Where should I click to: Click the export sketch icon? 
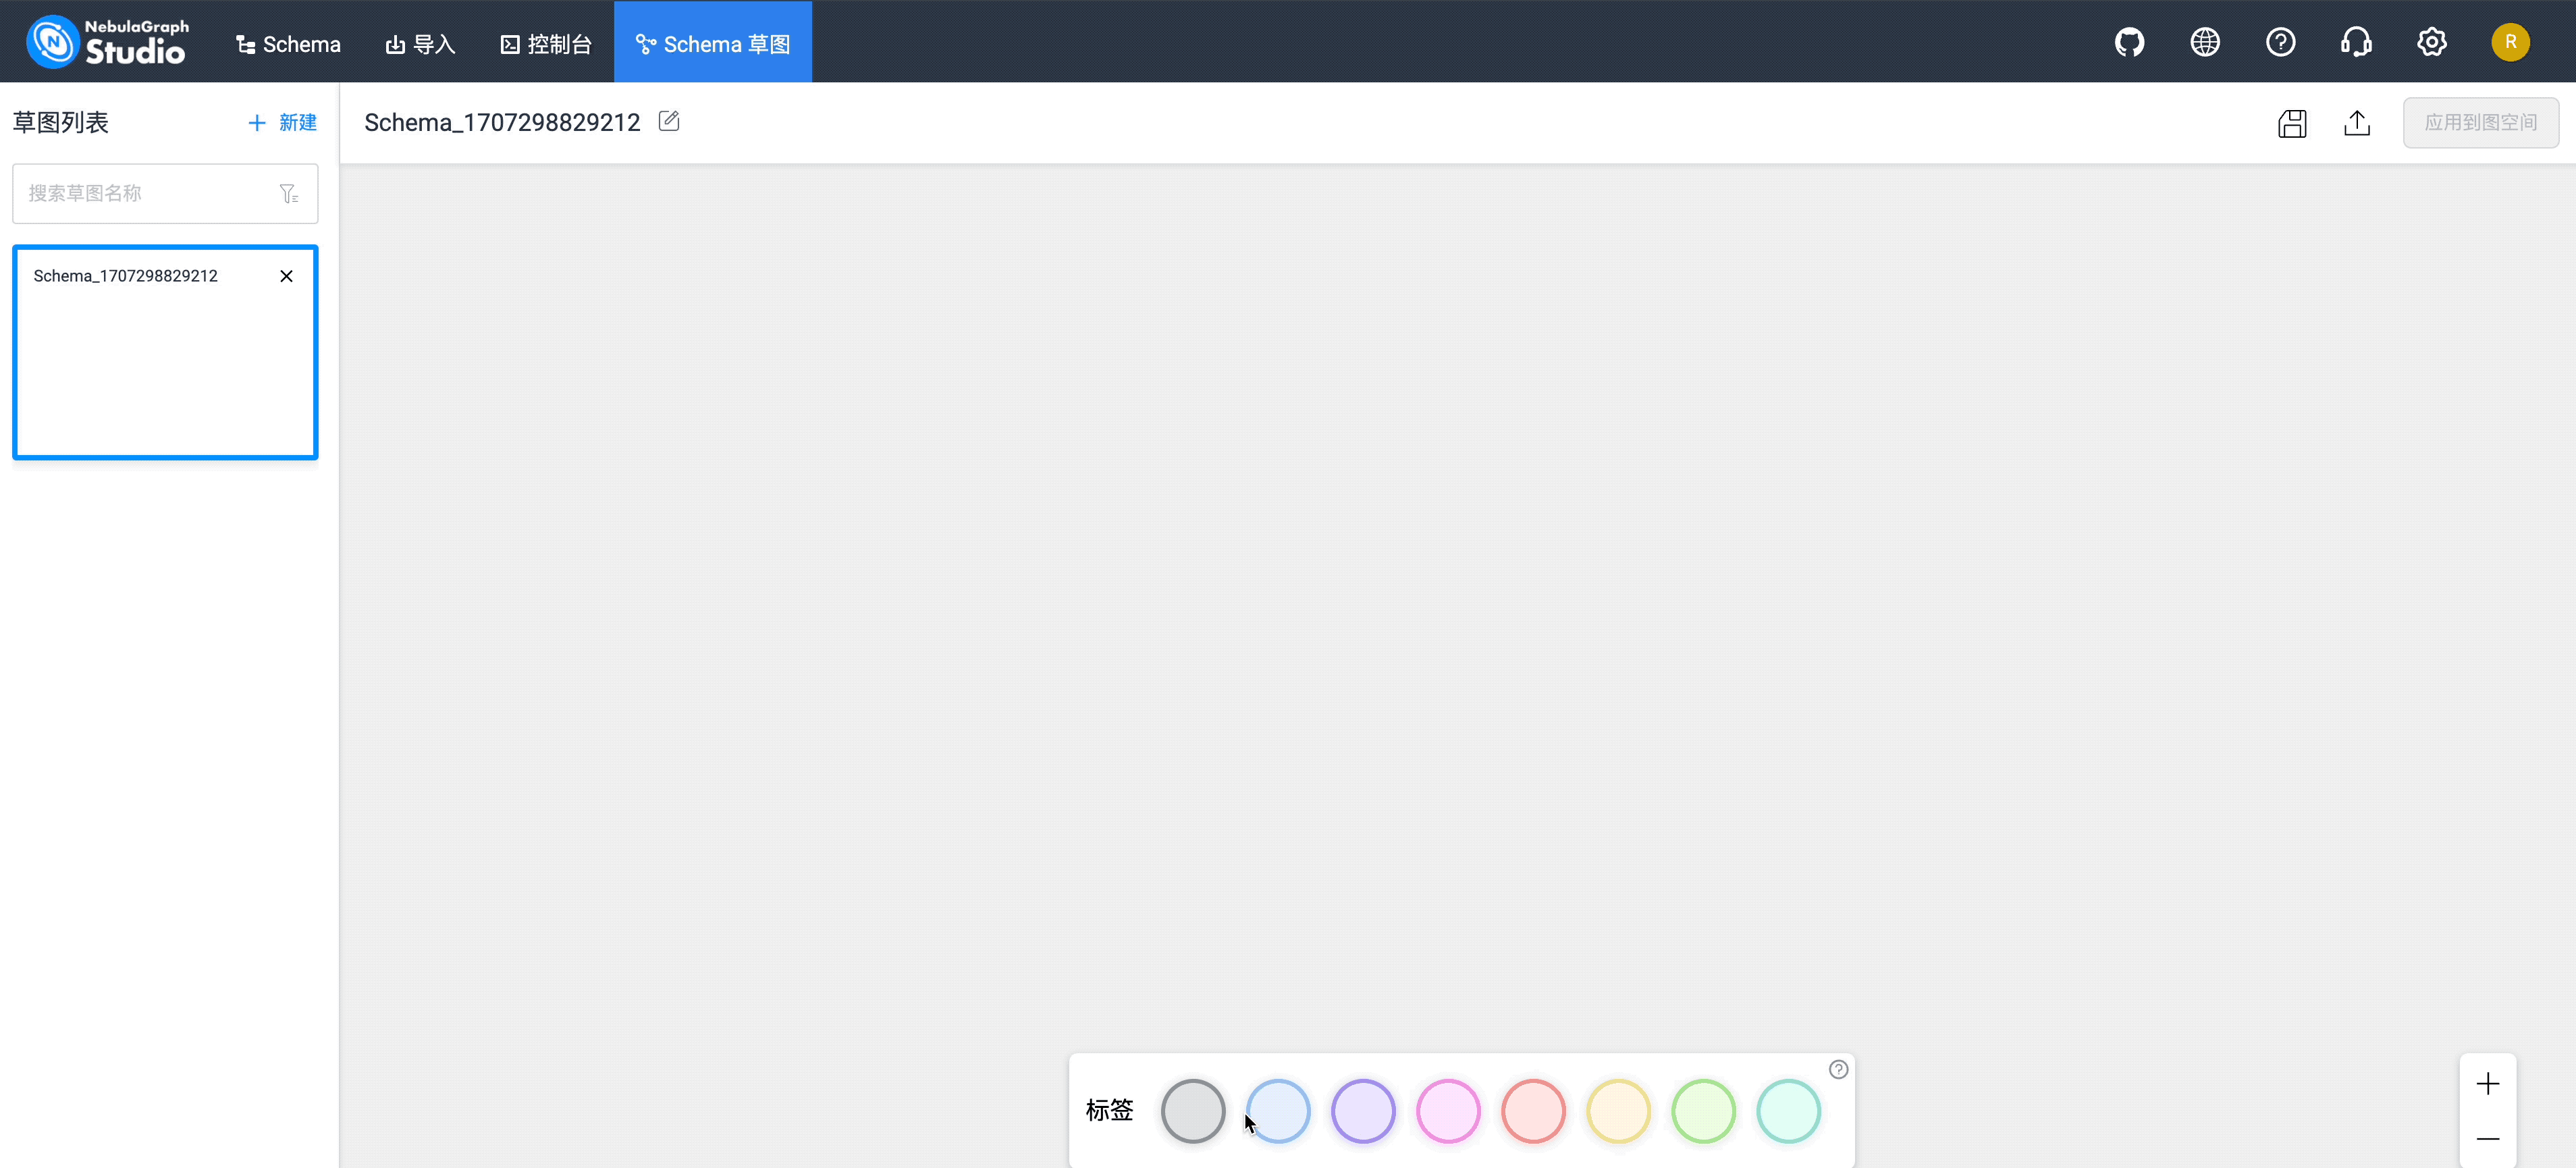coord(2357,123)
